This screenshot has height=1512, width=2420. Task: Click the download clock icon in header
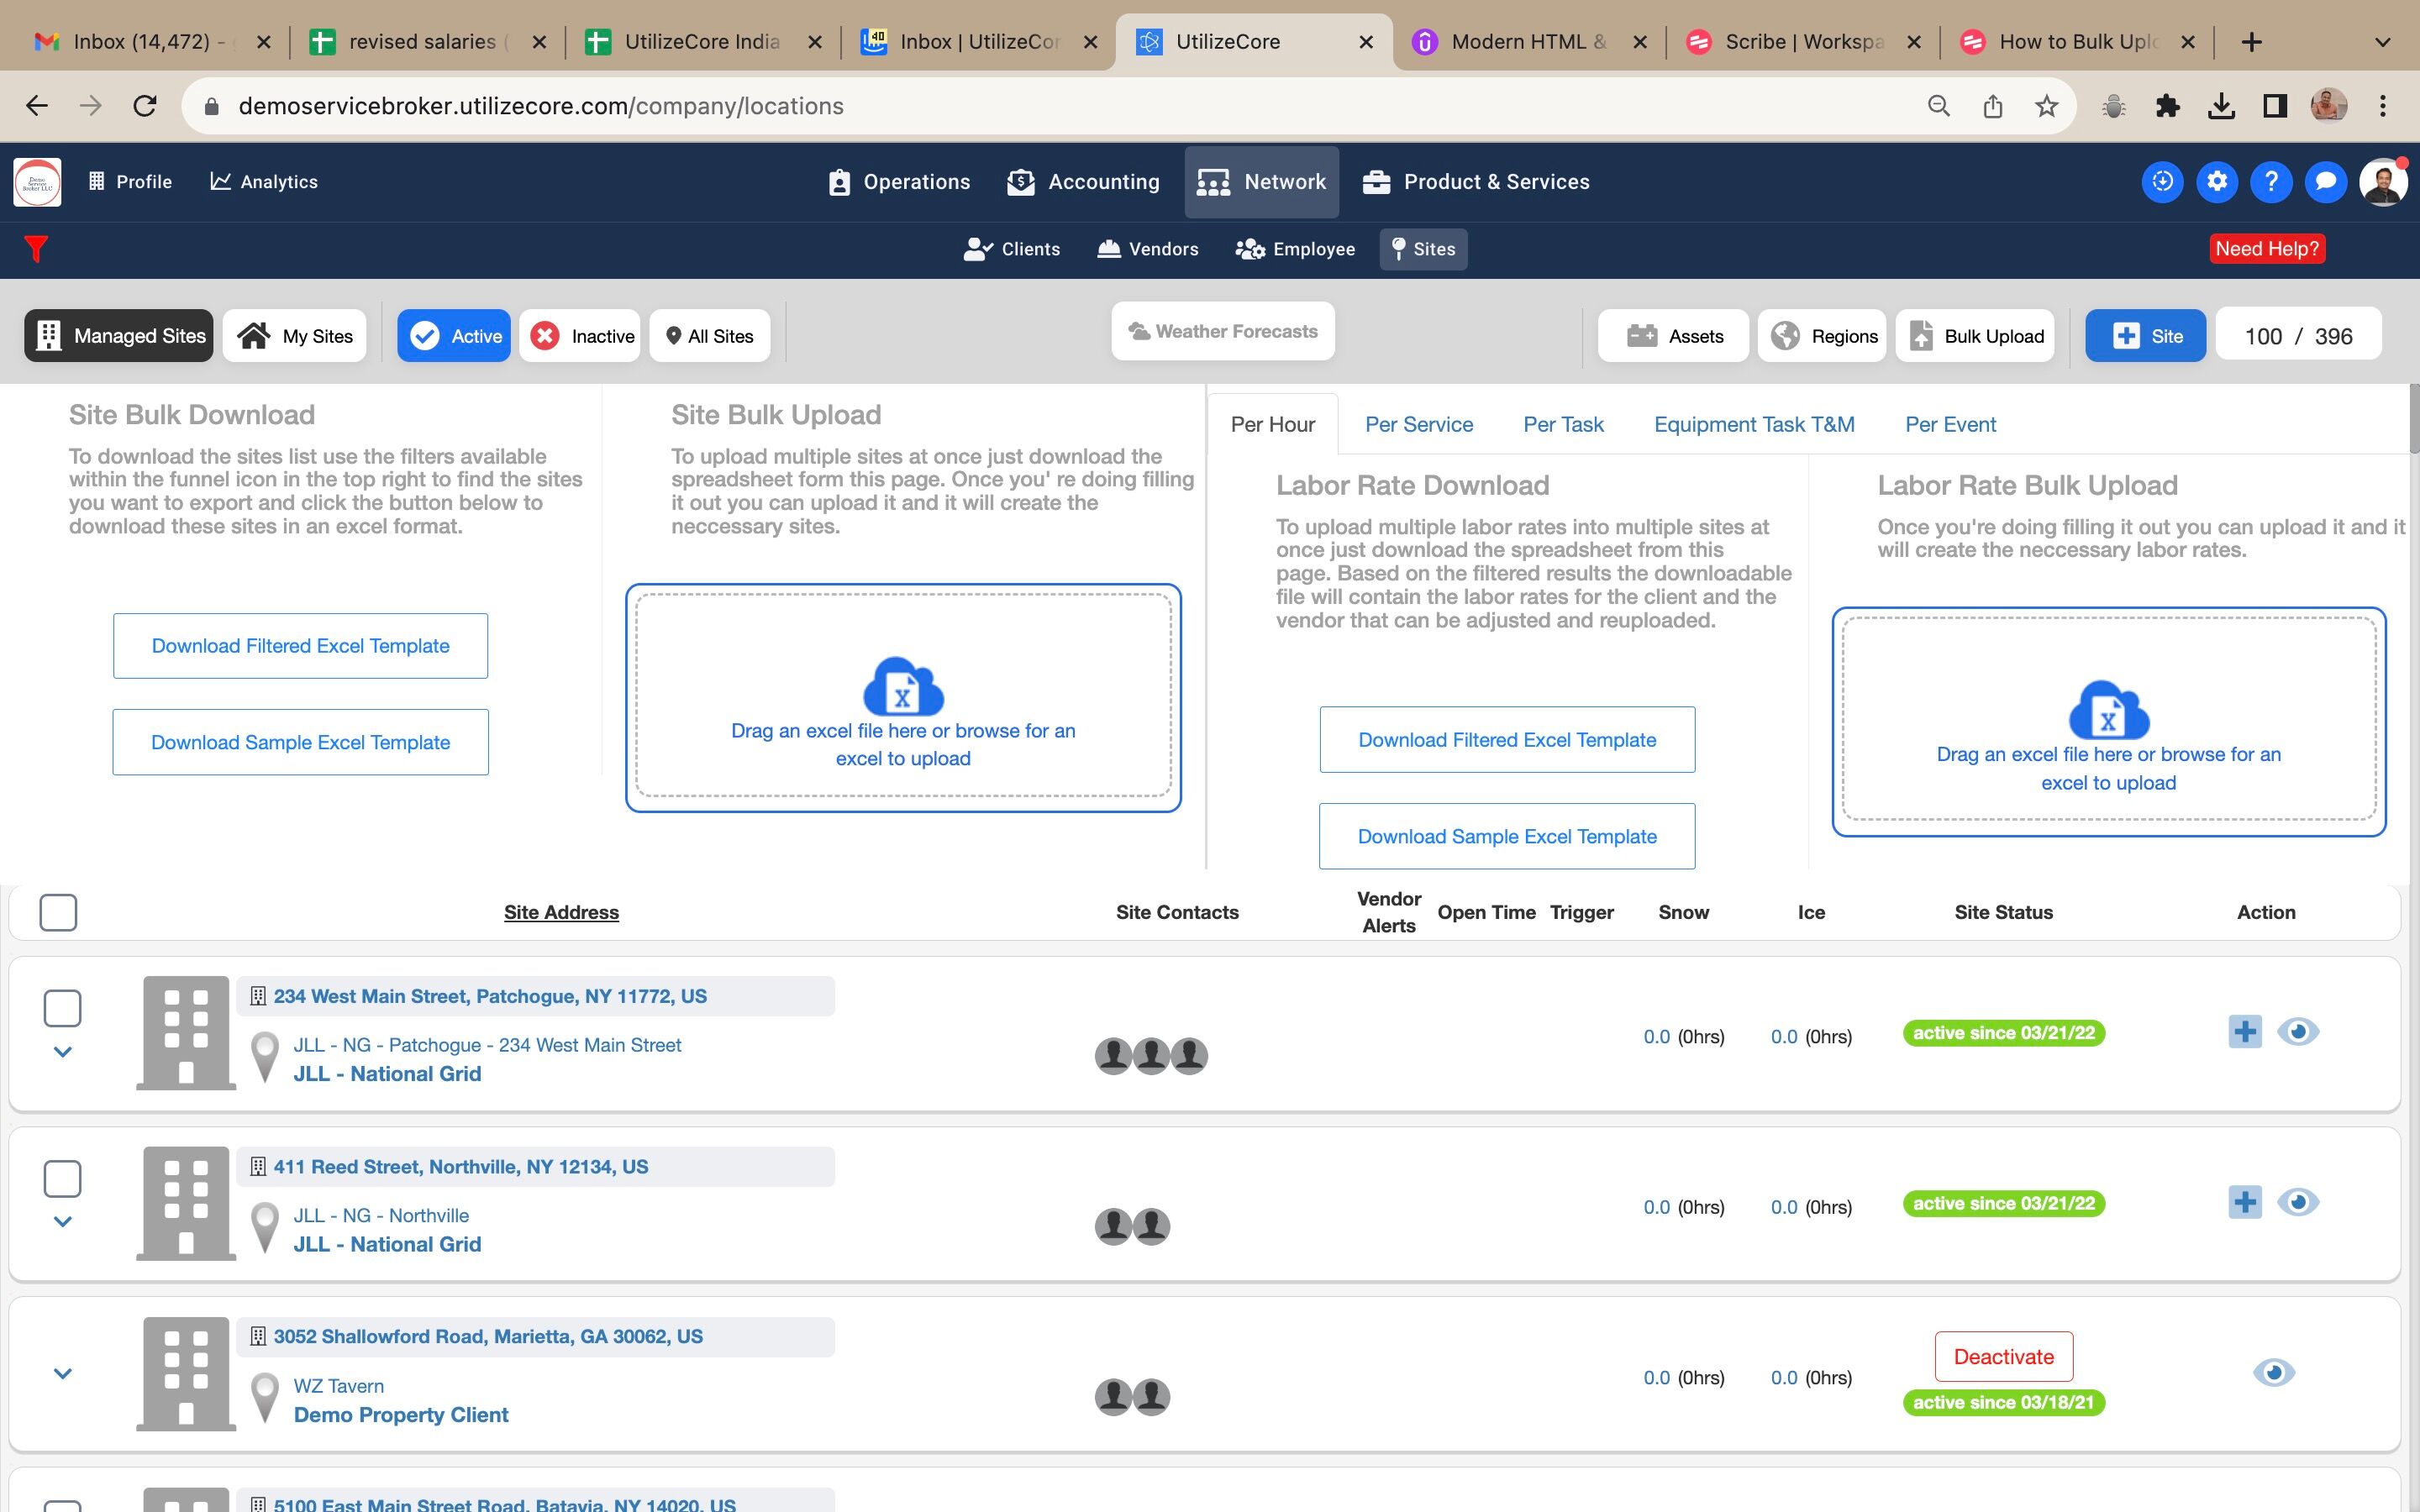(x=2162, y=182)
